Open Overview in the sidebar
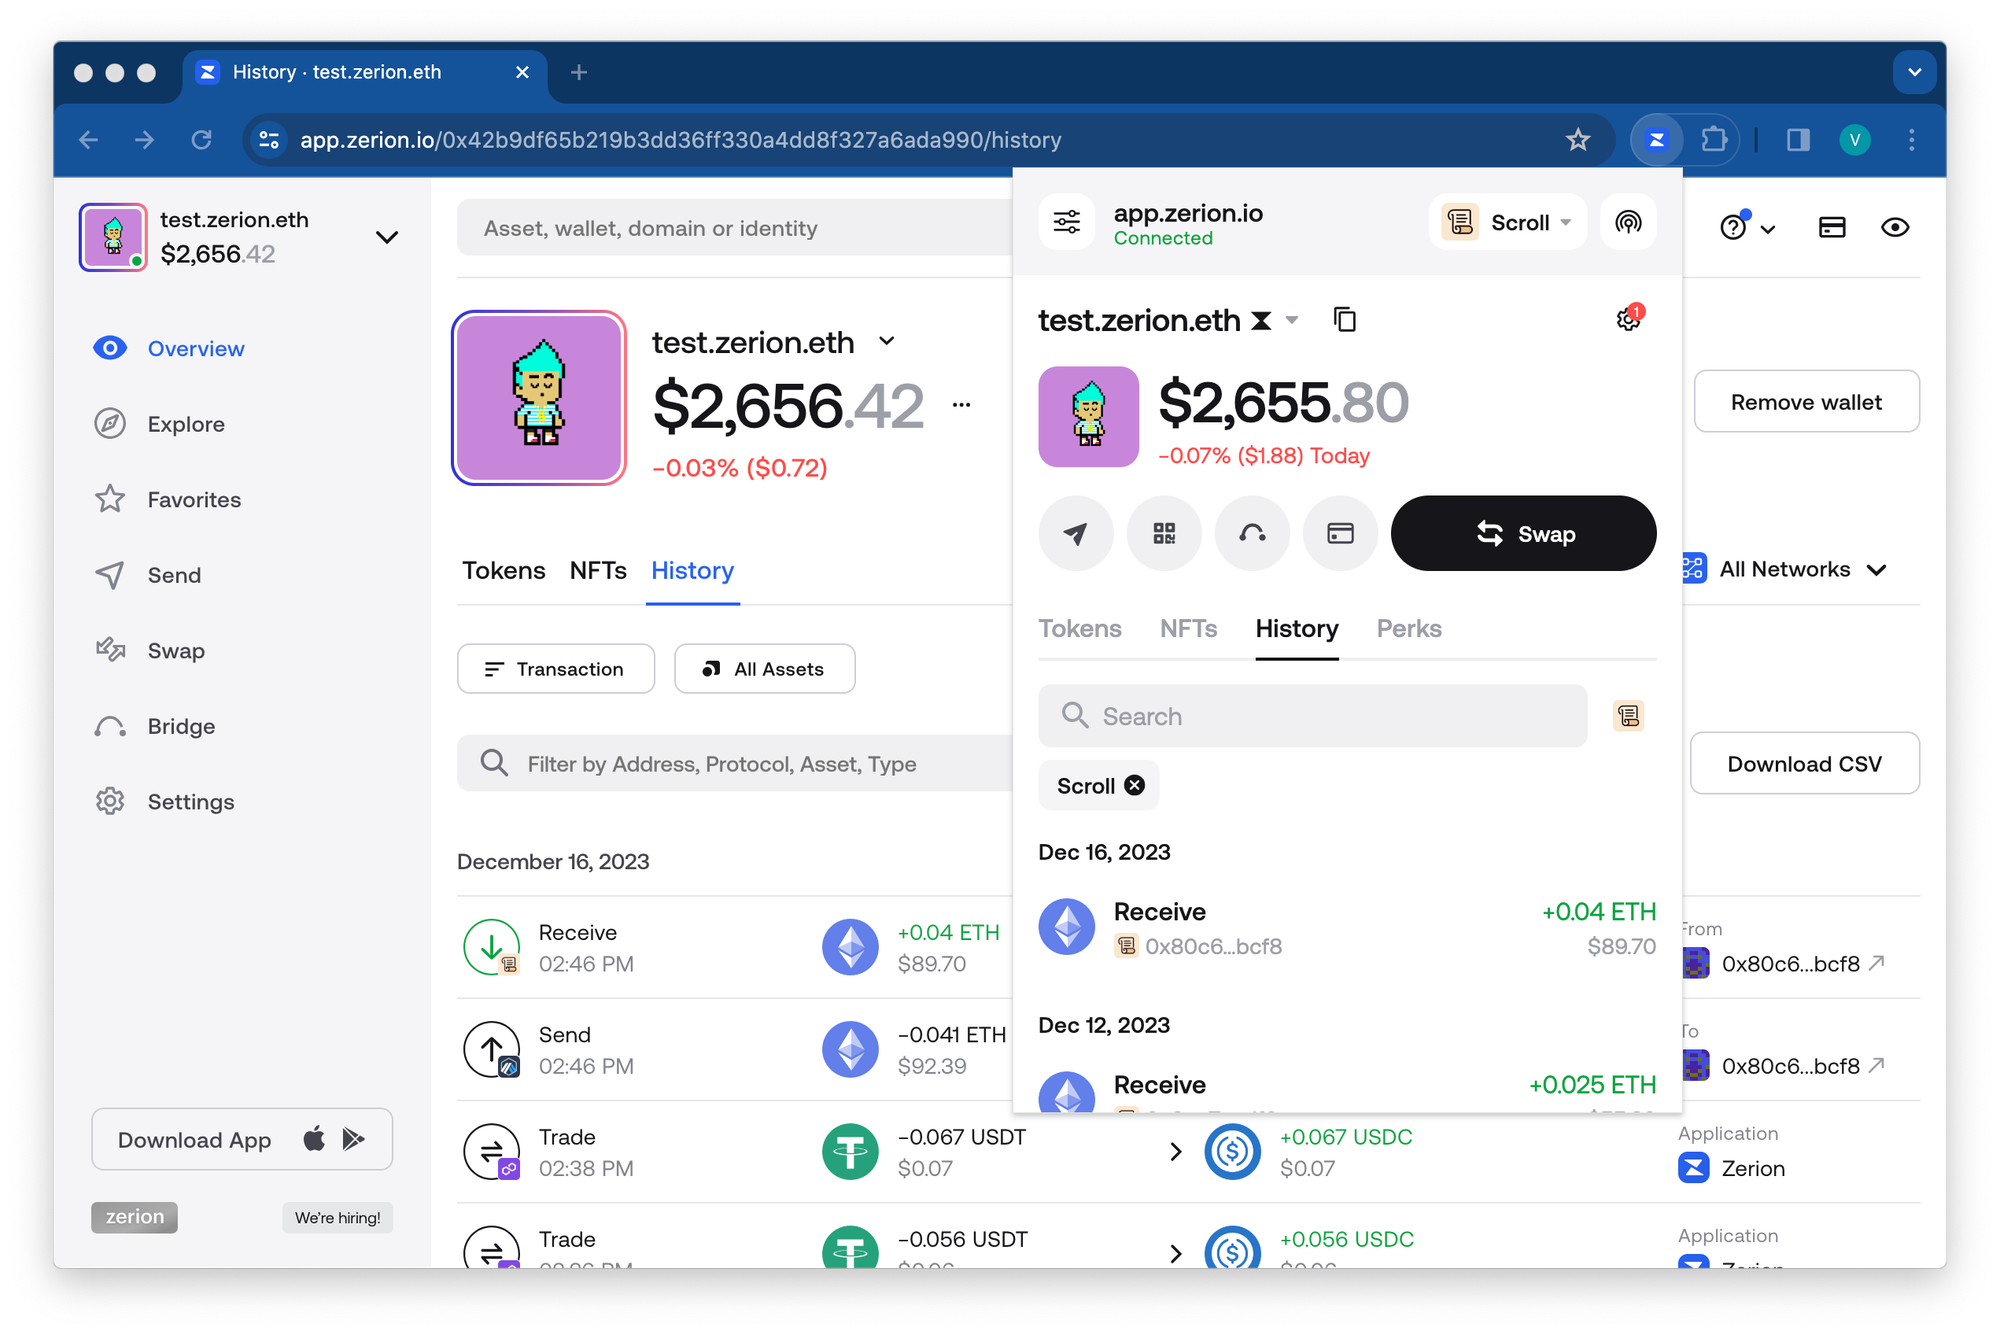This screenshot has height=1334, width=2000. tap(168, 348)
